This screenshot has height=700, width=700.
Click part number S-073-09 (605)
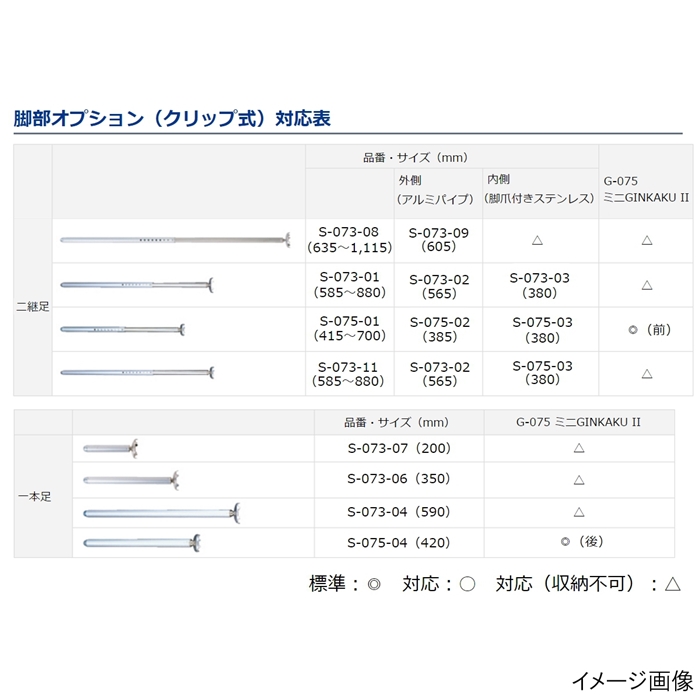[x=439, y=240]
